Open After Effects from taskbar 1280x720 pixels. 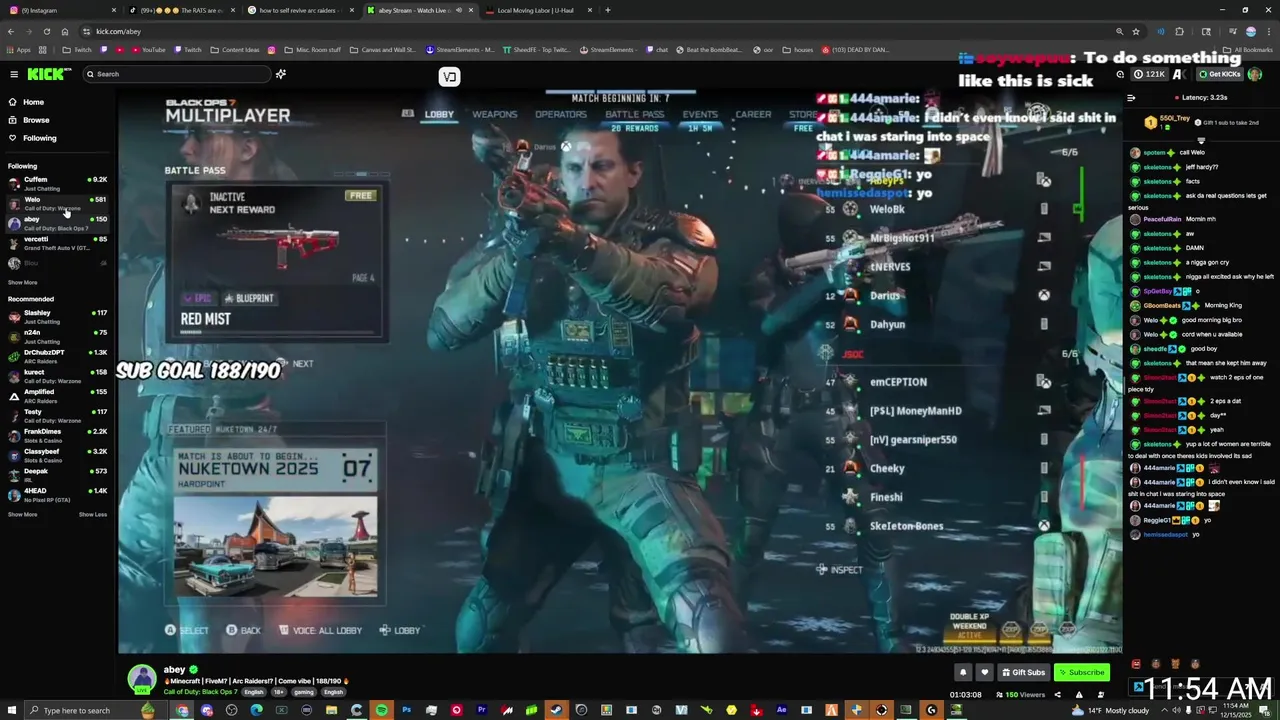coord(781,710)
